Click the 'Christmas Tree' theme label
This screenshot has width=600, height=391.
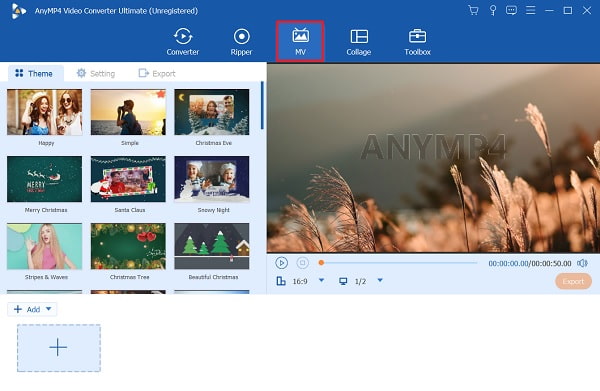[x=130, y=277]
